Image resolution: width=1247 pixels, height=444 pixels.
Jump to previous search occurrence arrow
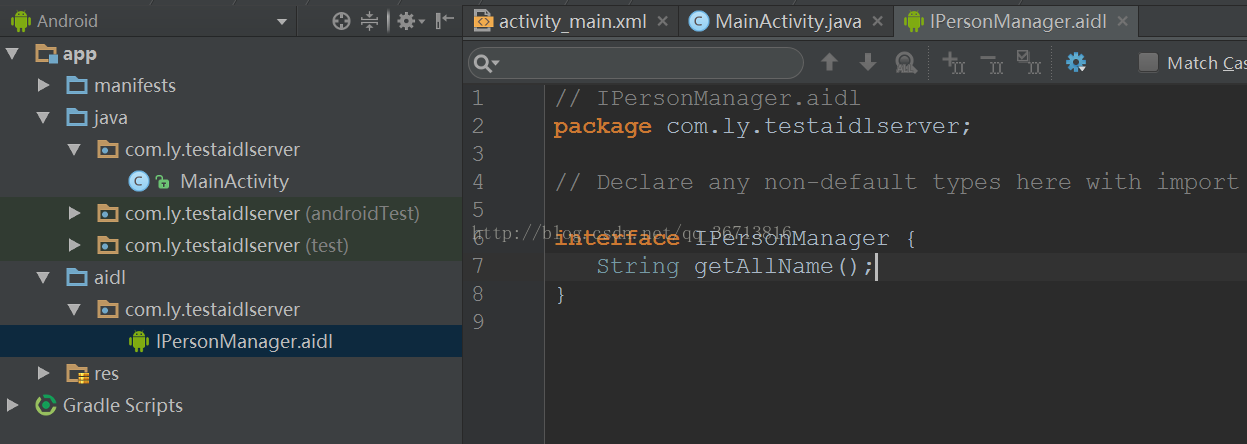[829, 63]
